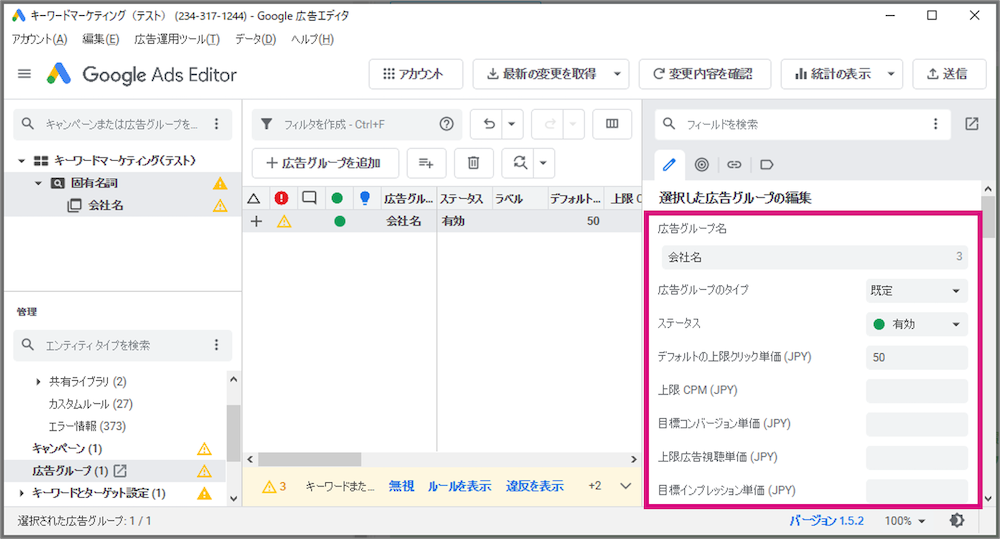
Task: Open filter help question mark icon
Action: click(446, 124)
